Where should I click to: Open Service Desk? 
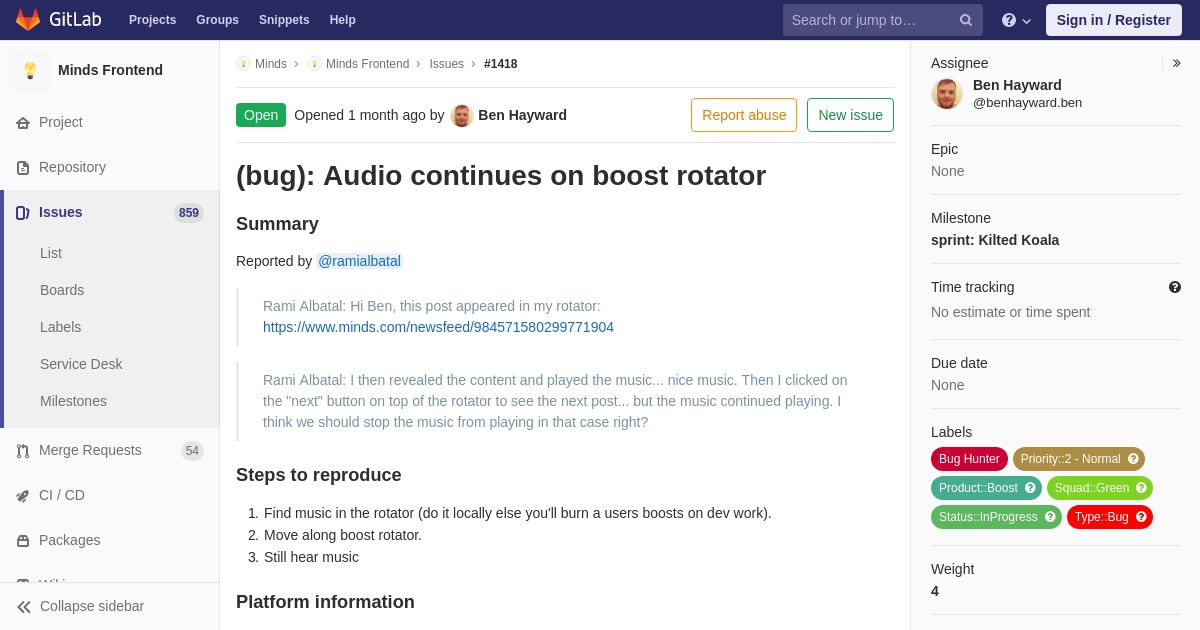tap(81, 364)
